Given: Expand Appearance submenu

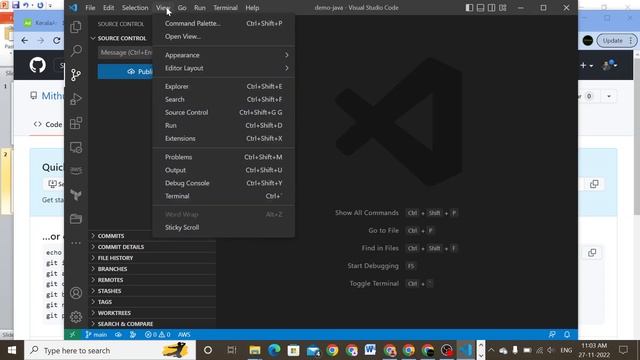Looking at the screenshot, I should tap(223, 55).
